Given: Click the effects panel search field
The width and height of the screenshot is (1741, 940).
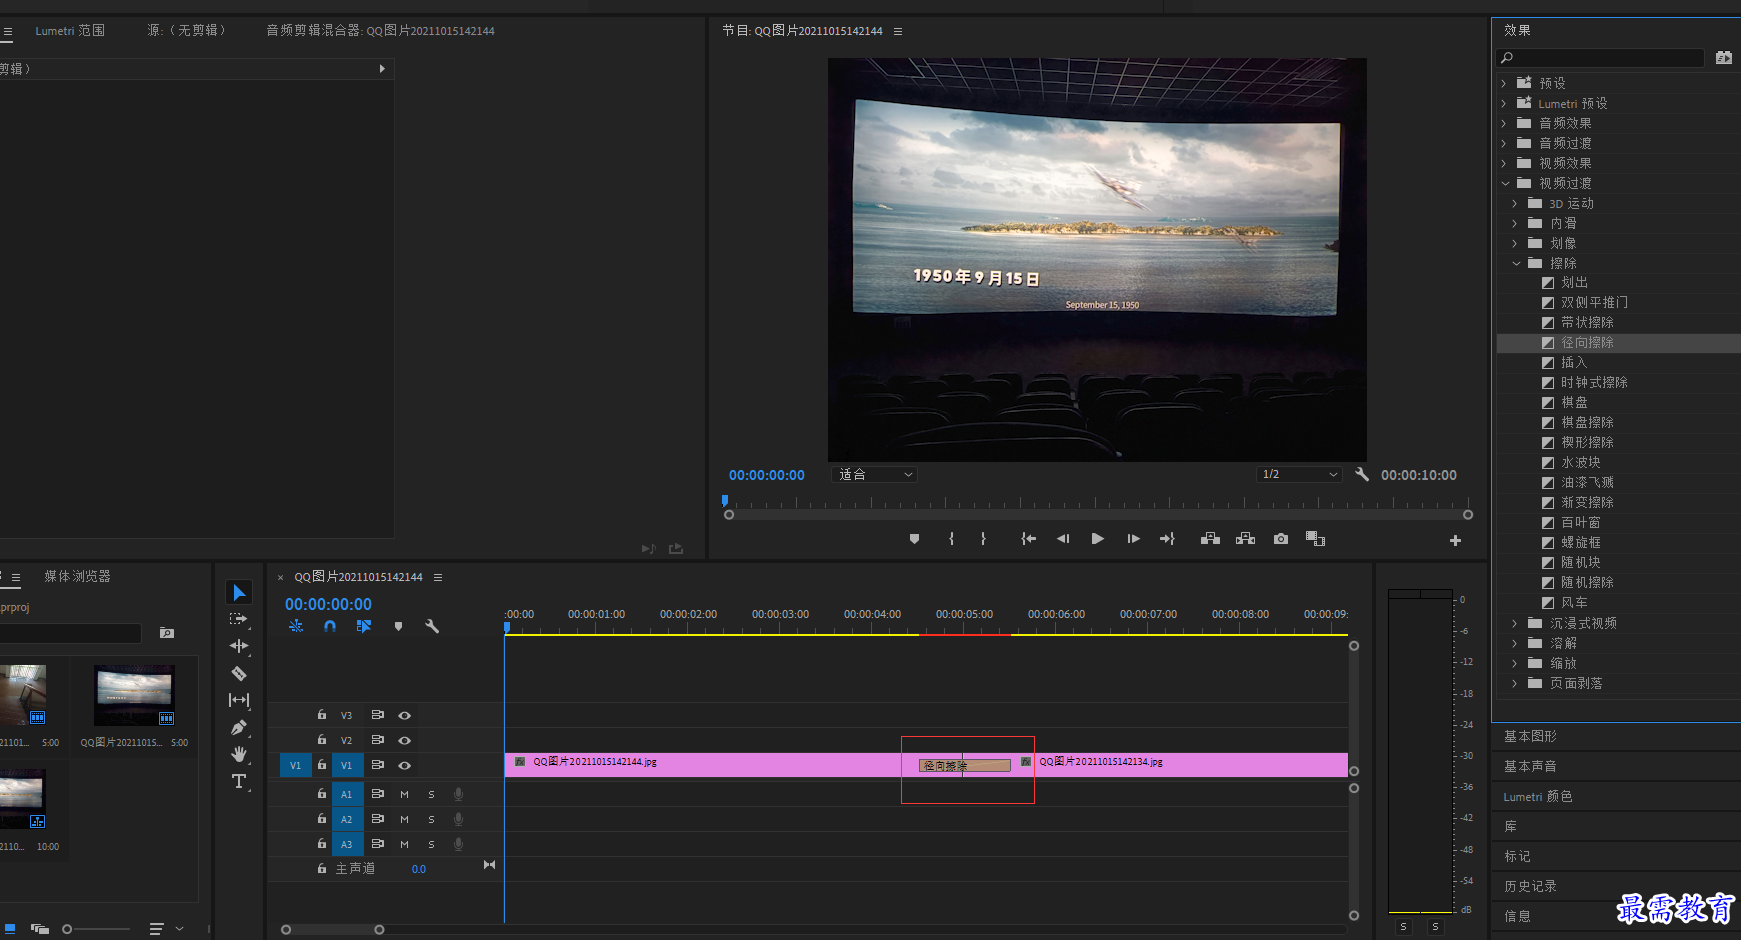Looking at the screenshot, I should coord(1600,58).
